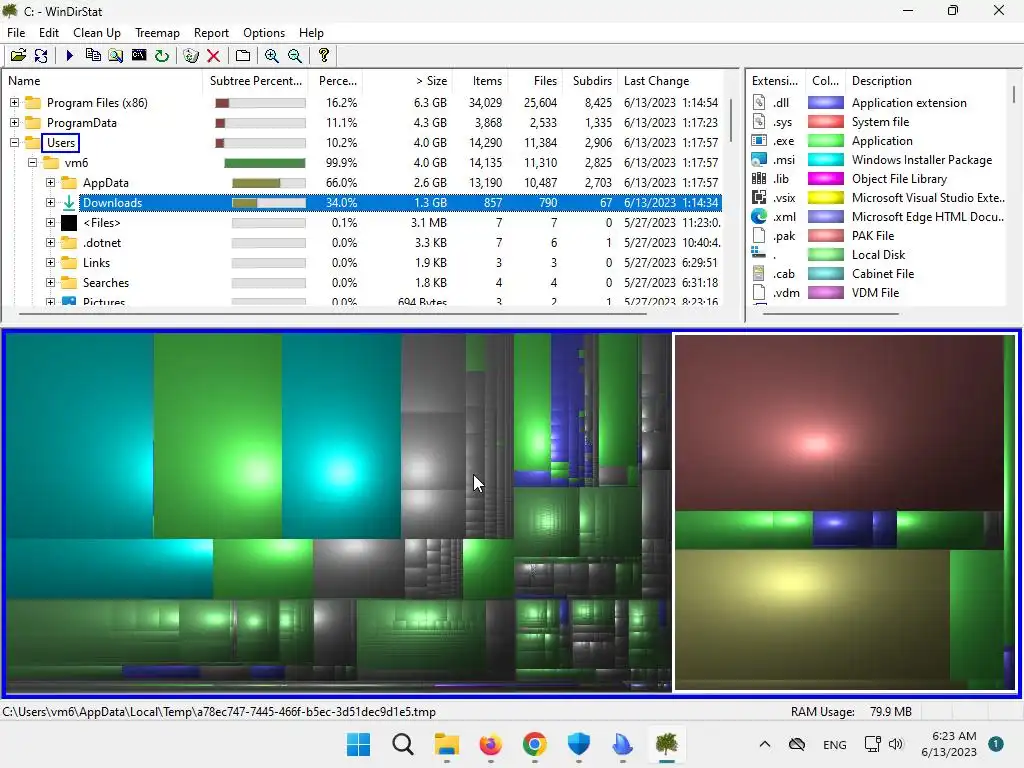Click the .lib library icon

759,178
